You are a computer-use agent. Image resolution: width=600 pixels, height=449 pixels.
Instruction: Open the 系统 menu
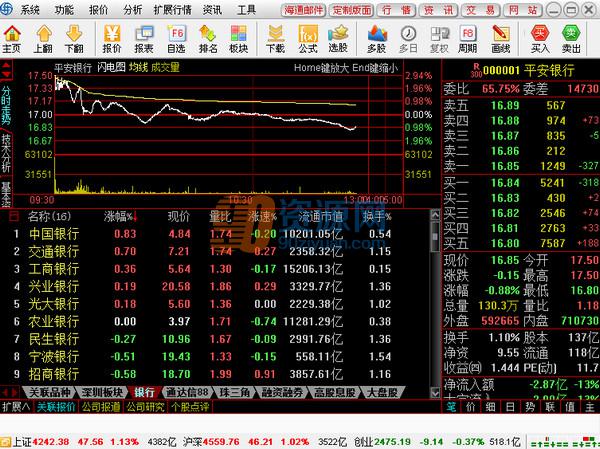pyautogui.click(x=30, y=10)
